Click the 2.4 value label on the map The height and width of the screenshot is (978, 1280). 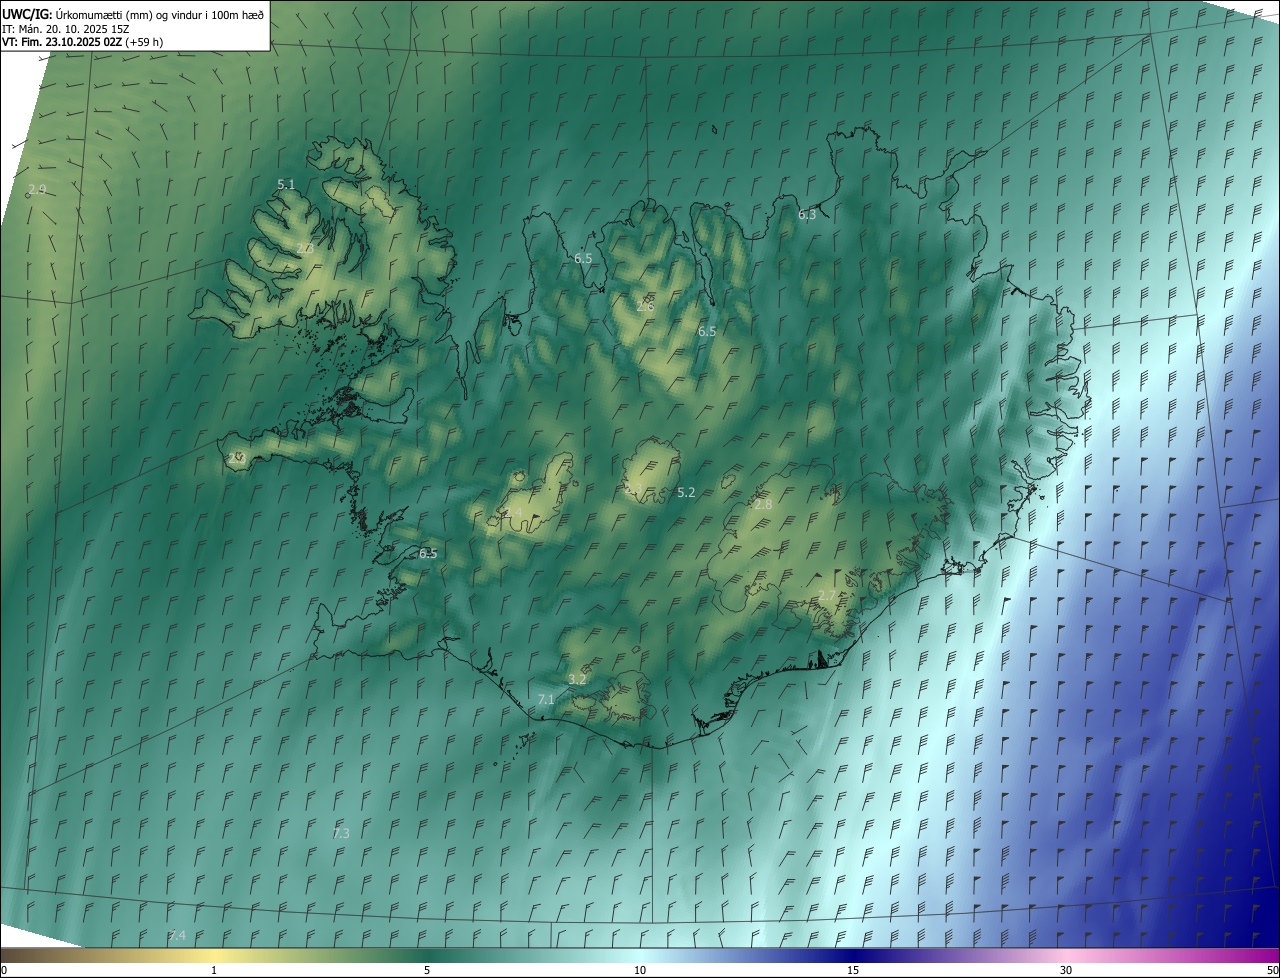[513, 512]
